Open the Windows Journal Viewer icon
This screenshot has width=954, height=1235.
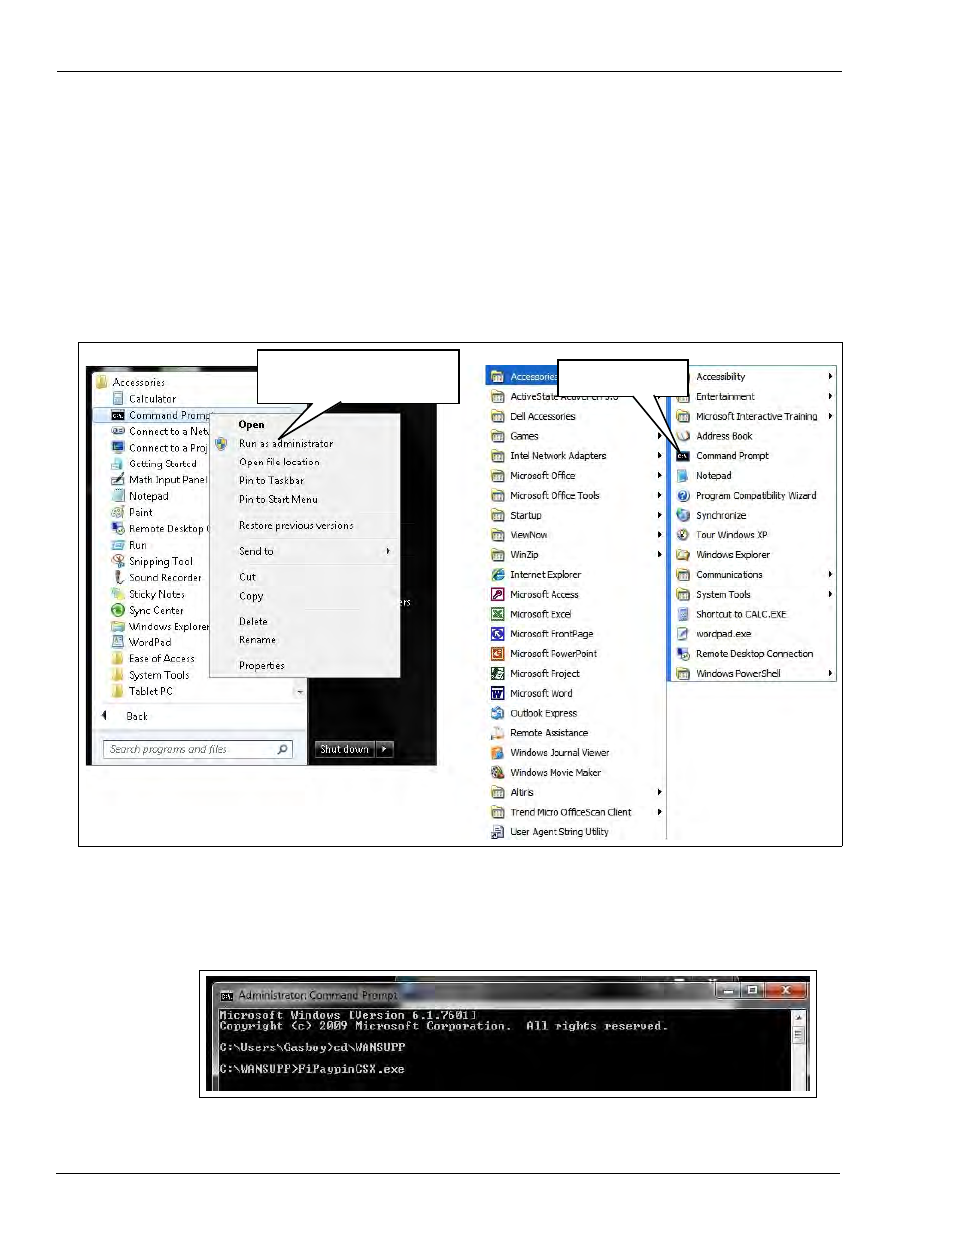click(x=497, y=753)
